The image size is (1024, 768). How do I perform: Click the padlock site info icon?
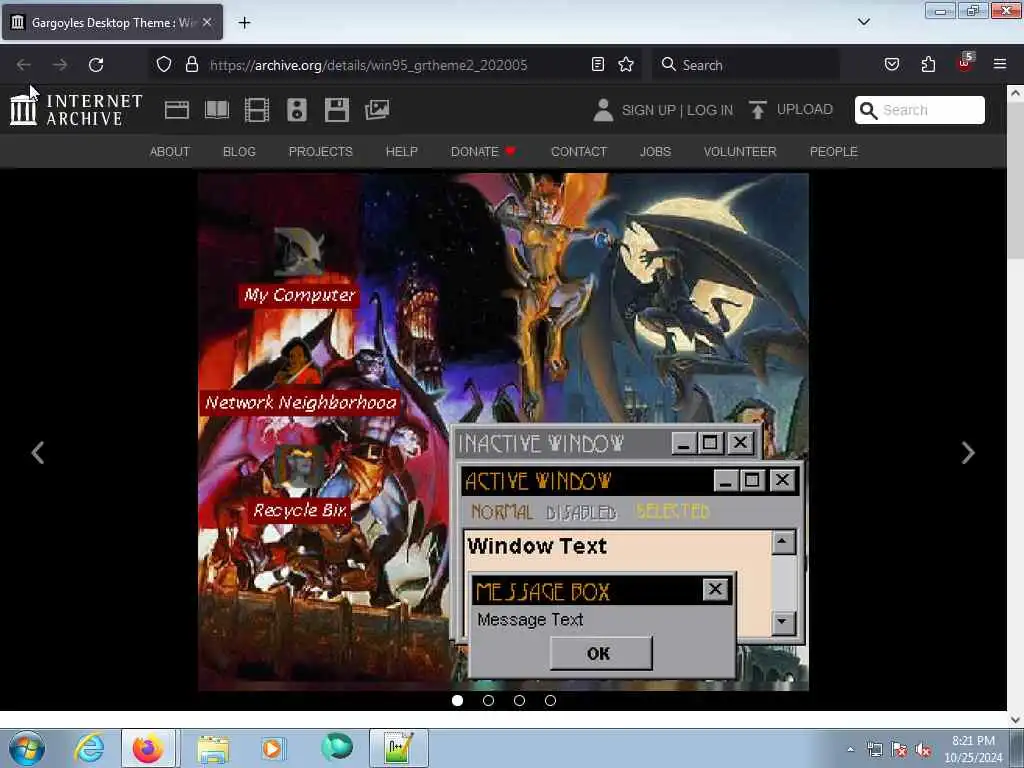tap(191, 64)
